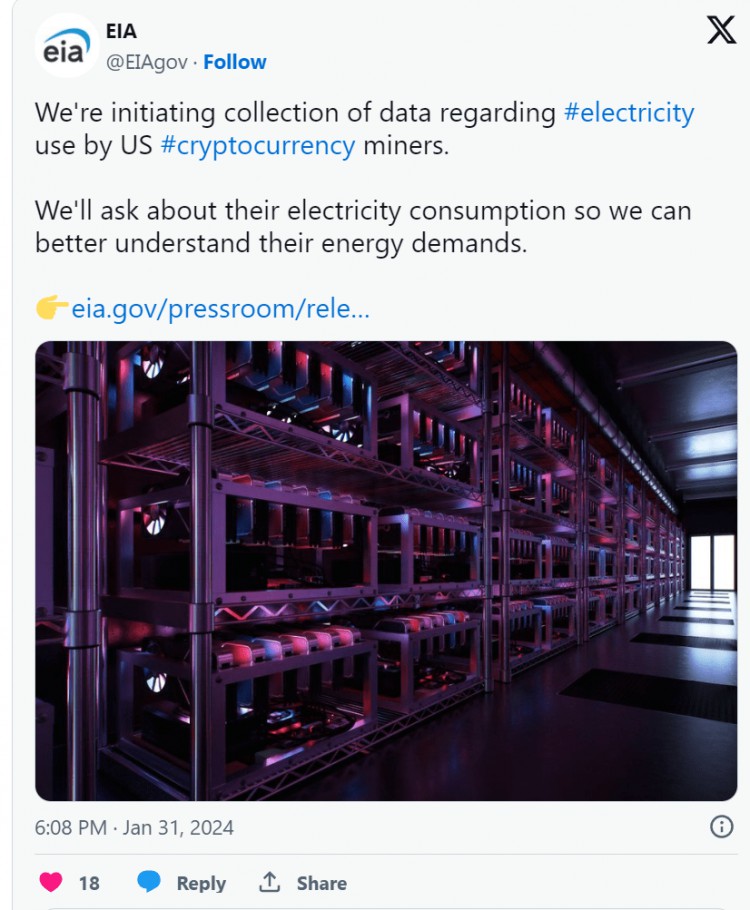Open the EIA profile avatar logo
750x910 pixels.
[67, 46]
